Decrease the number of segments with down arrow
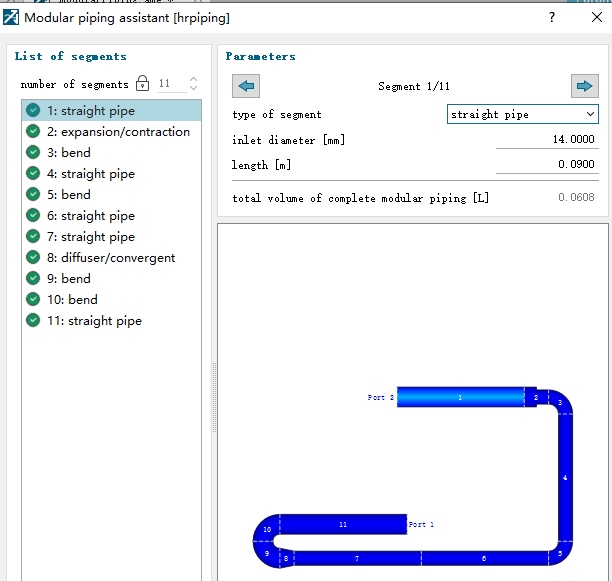The image size is (612, 581). 193,89
